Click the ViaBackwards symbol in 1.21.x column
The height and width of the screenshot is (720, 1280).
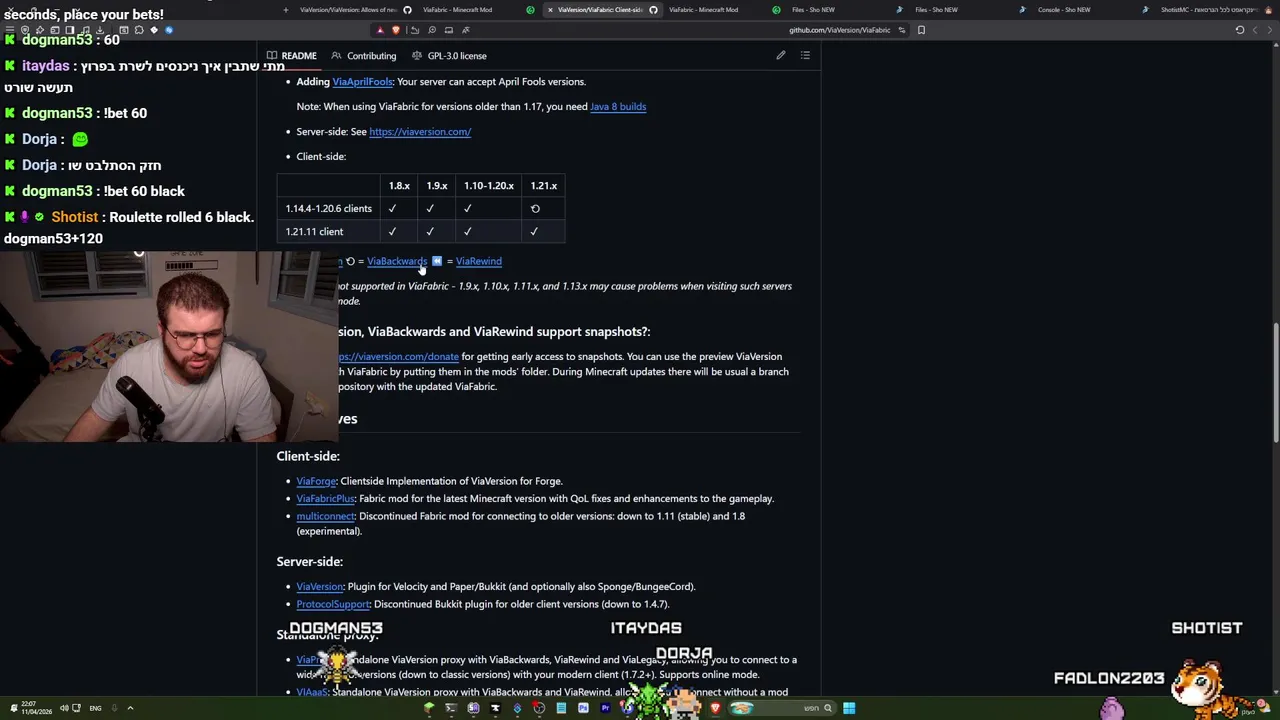(x=535, y=209)
